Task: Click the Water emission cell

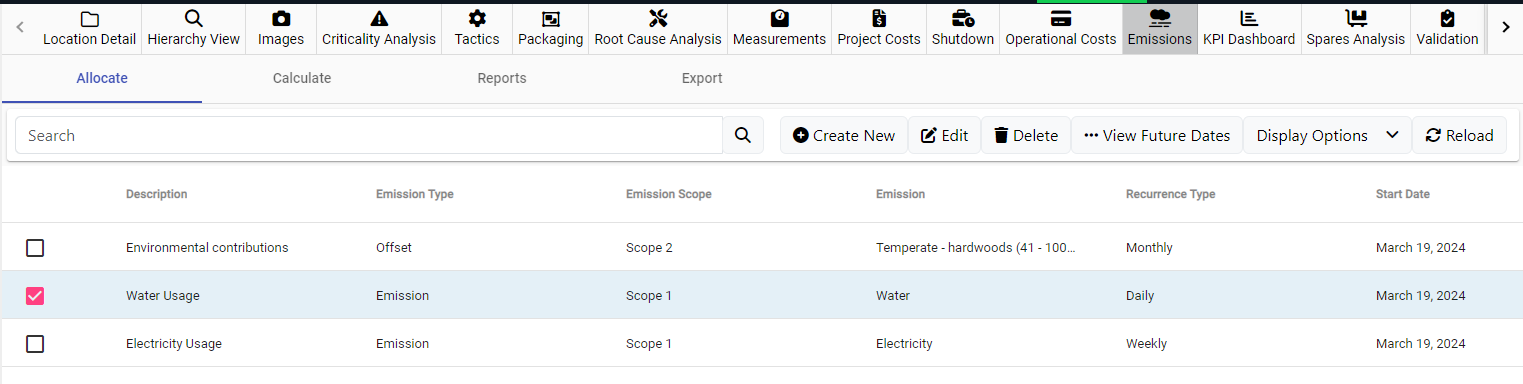Action: pos(893,296)
